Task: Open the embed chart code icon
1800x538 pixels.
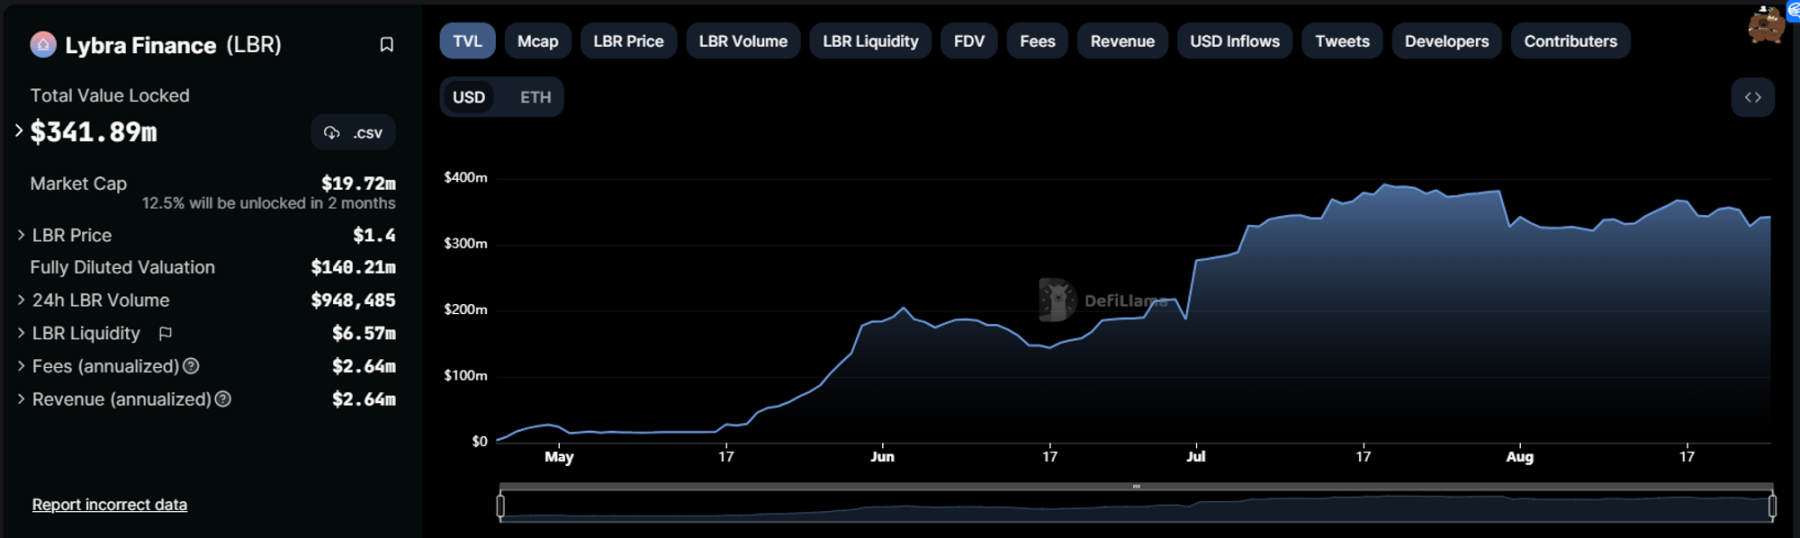Action: [x=1753, y=97]
